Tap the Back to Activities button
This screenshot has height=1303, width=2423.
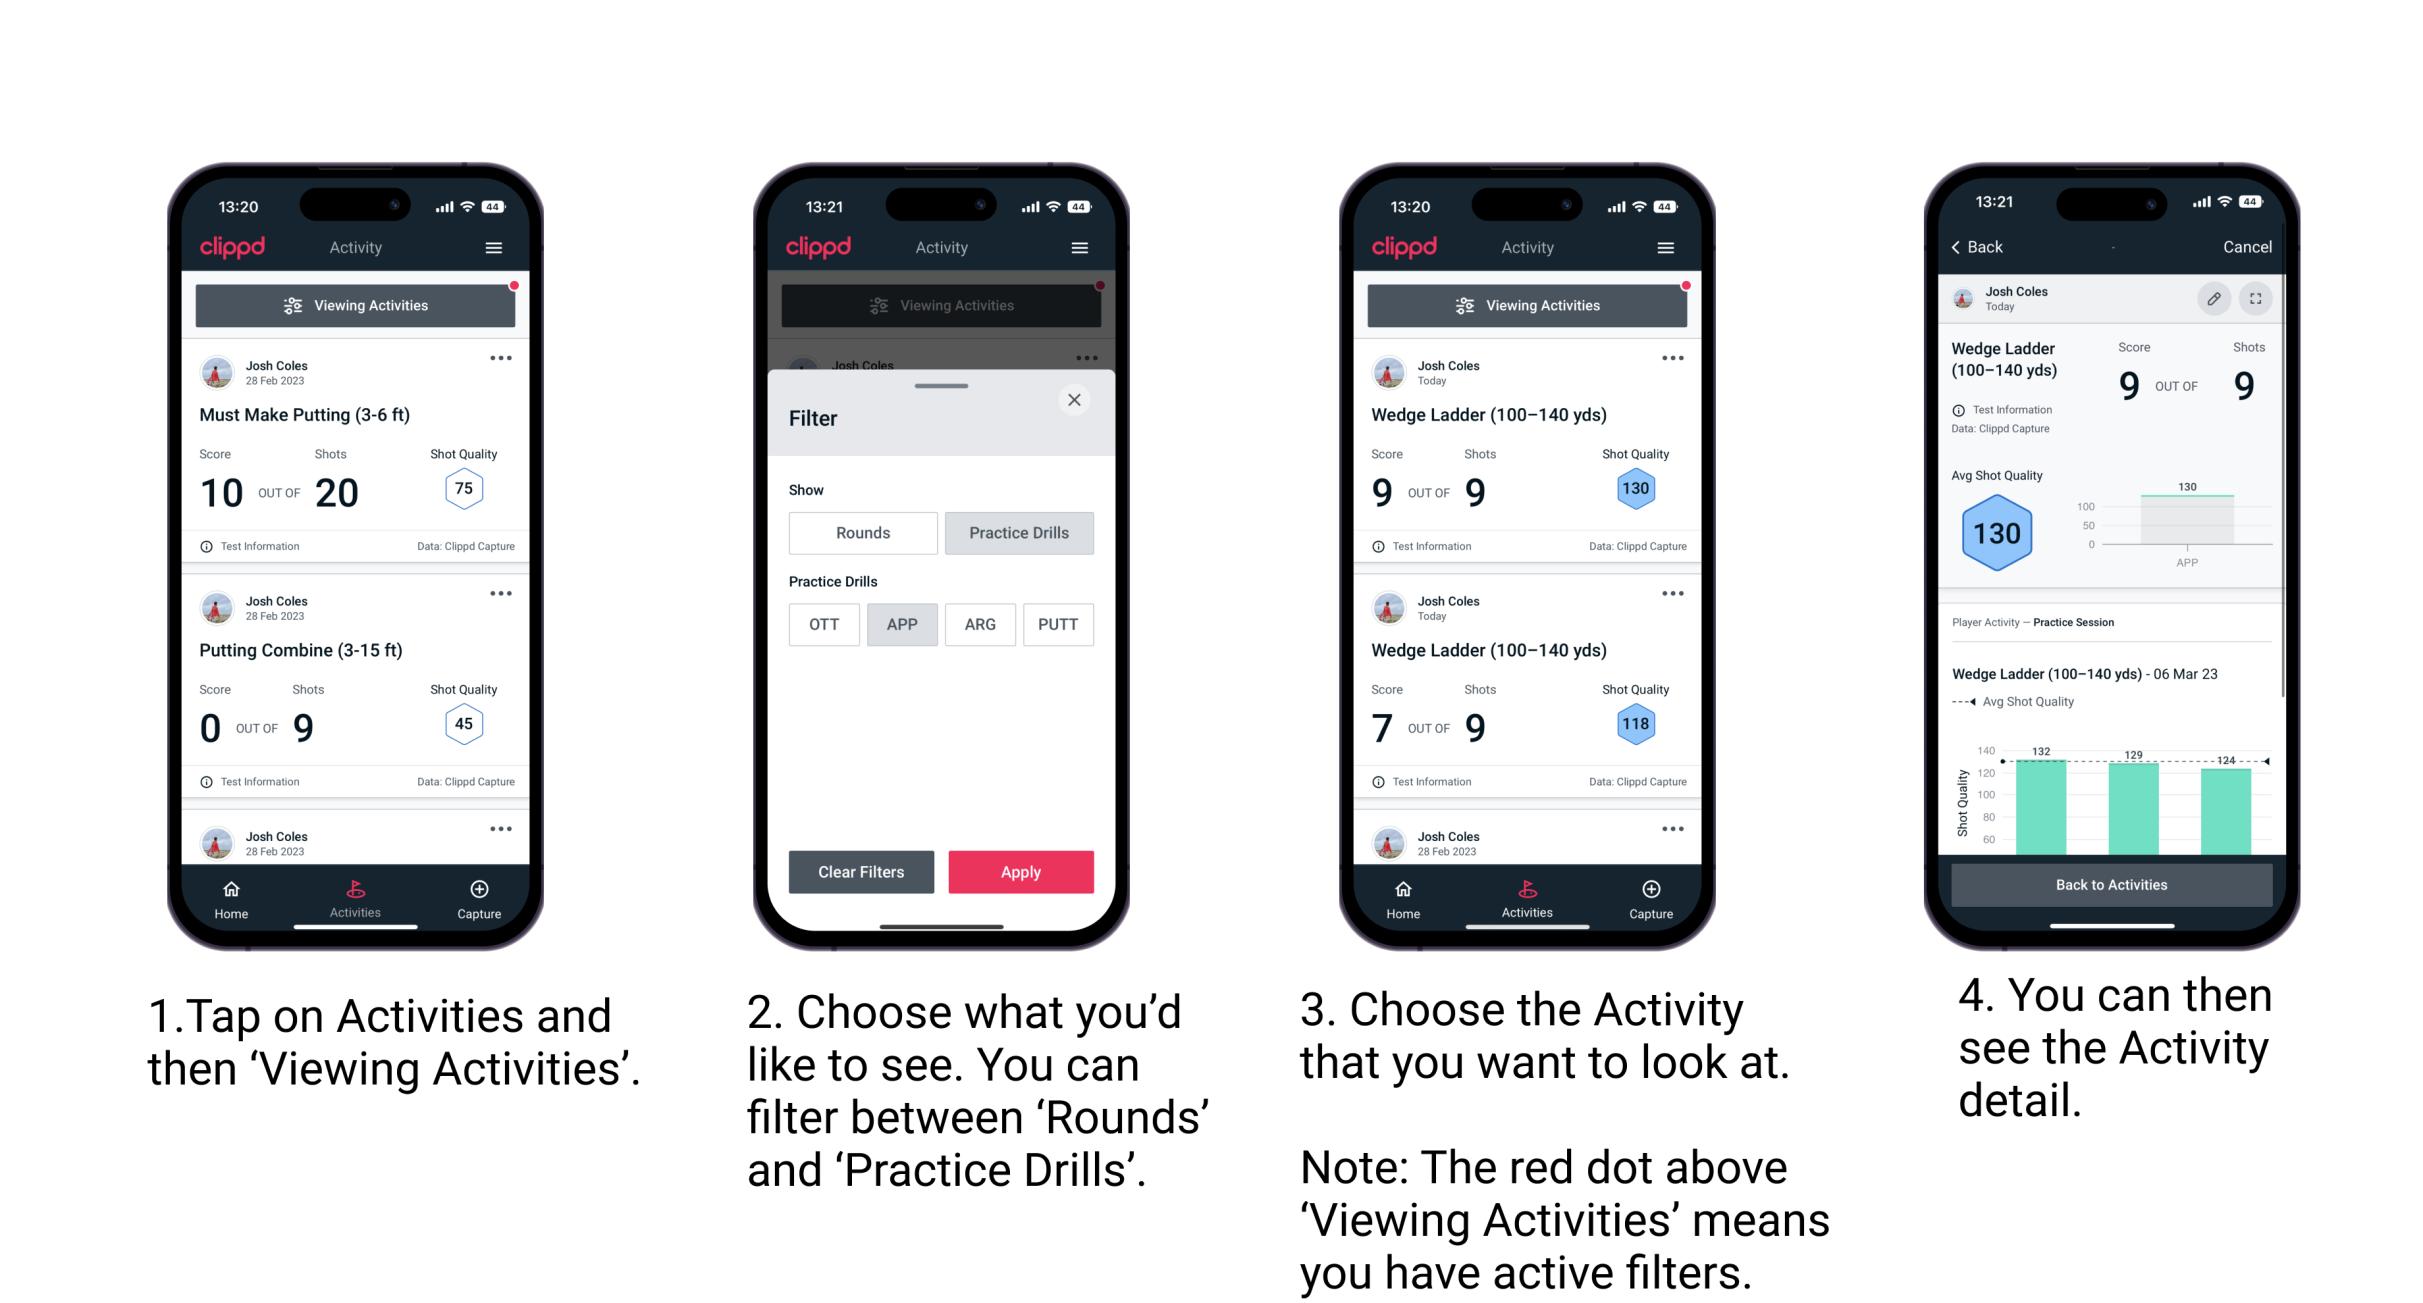(2112, 884)
